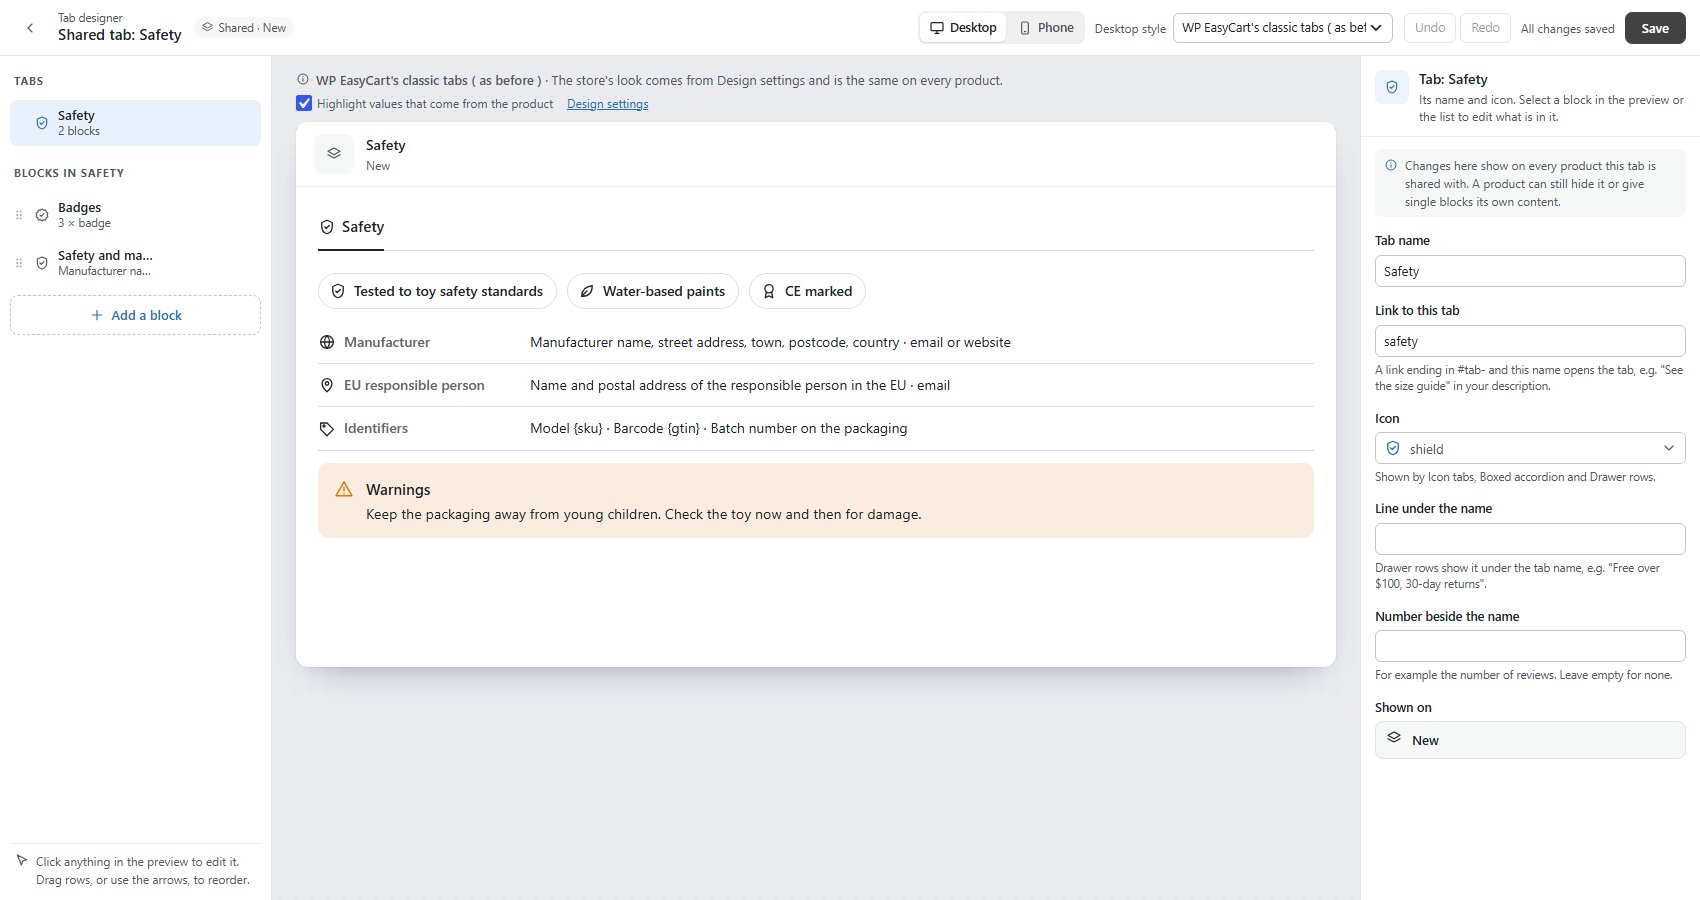The image size is (1700, 900).
Task: Select the Safety tab in the preview
Action: tap(352, 228)
